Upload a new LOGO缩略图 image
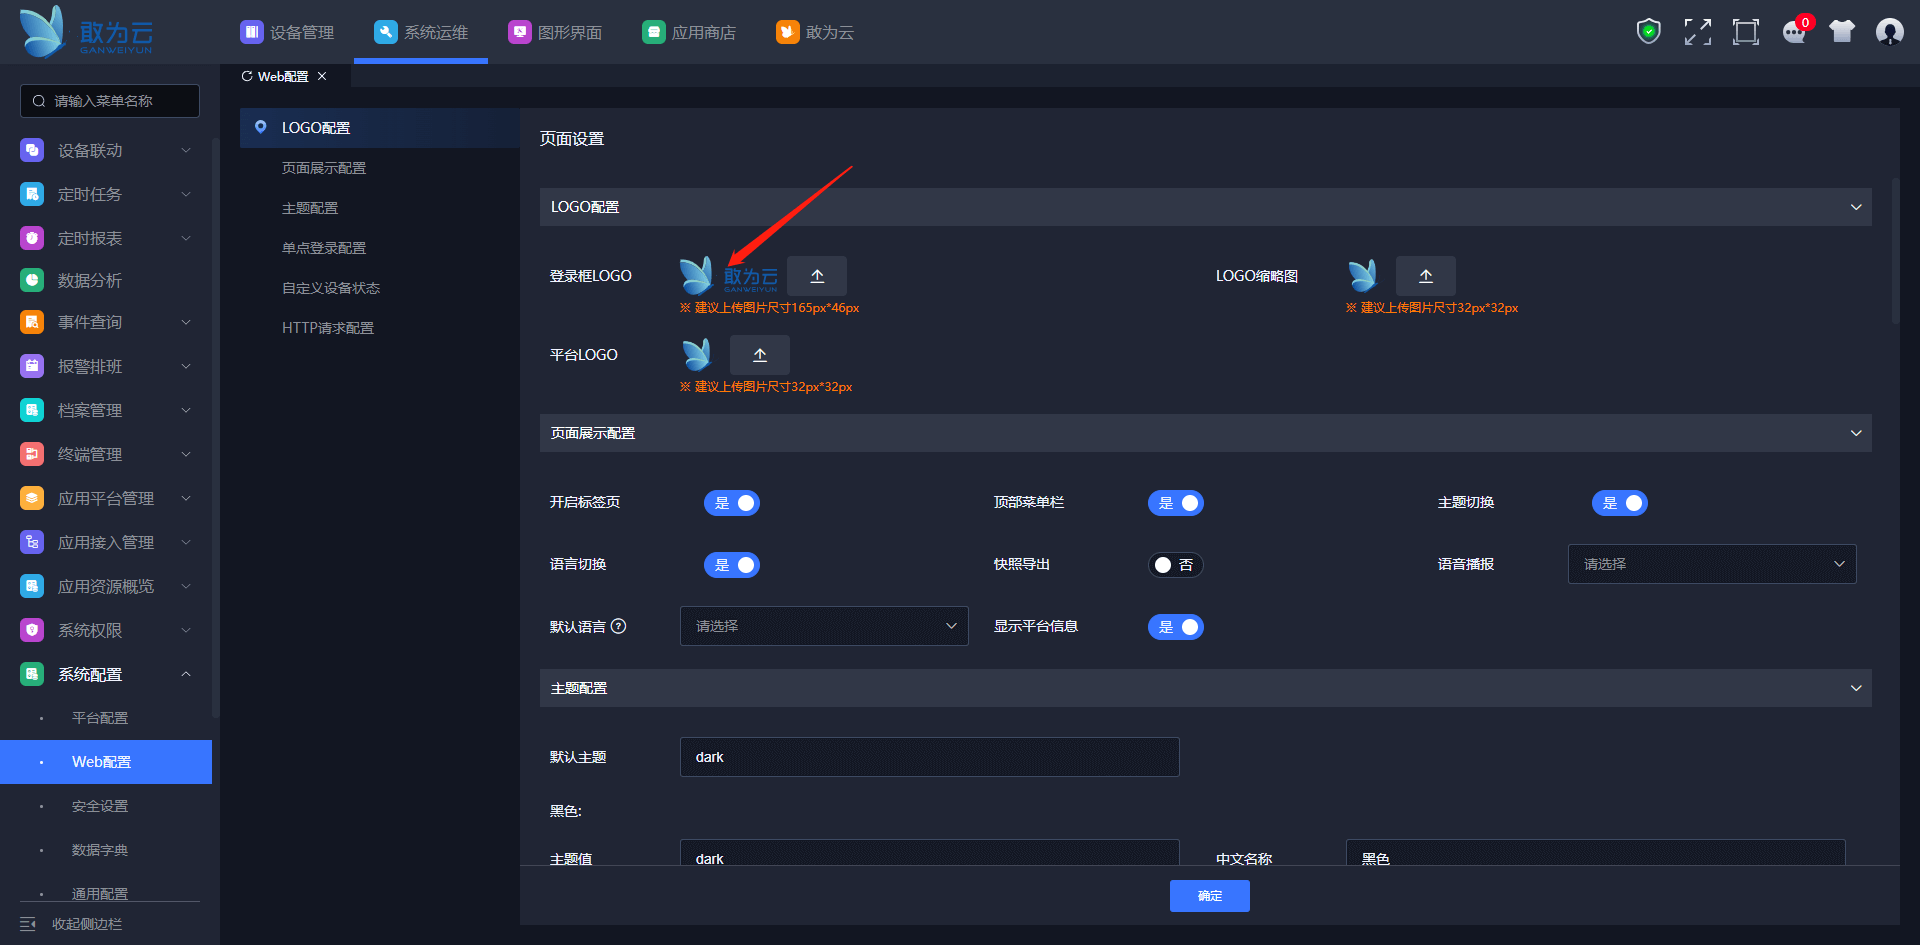The height and width of the screenshot is (945, 1920). (1426, 276)
